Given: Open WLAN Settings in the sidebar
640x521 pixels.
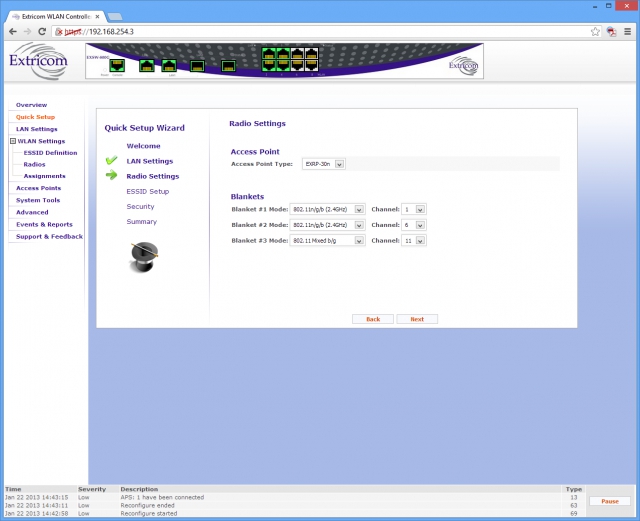Looking at the screenshot, I should click(41, 141).
